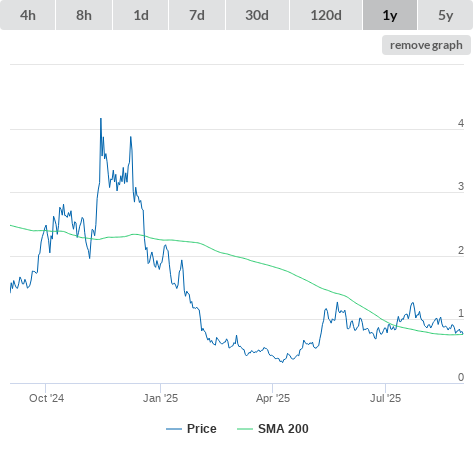This screenshot has width=474, height=455.
Task: Click the y-axis label 4
Action: click(461, 123)
